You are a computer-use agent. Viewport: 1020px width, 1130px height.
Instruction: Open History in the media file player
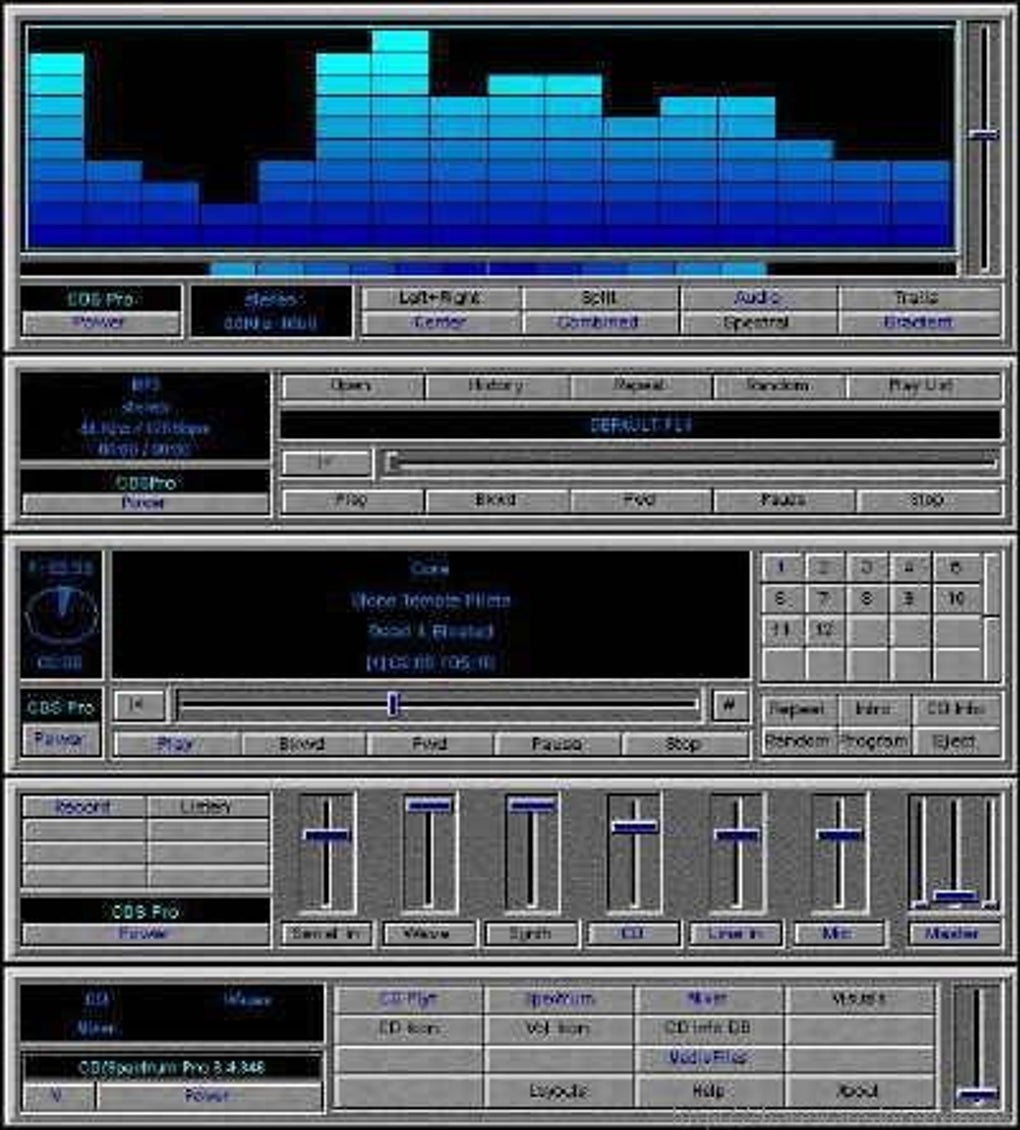point(497,386)
